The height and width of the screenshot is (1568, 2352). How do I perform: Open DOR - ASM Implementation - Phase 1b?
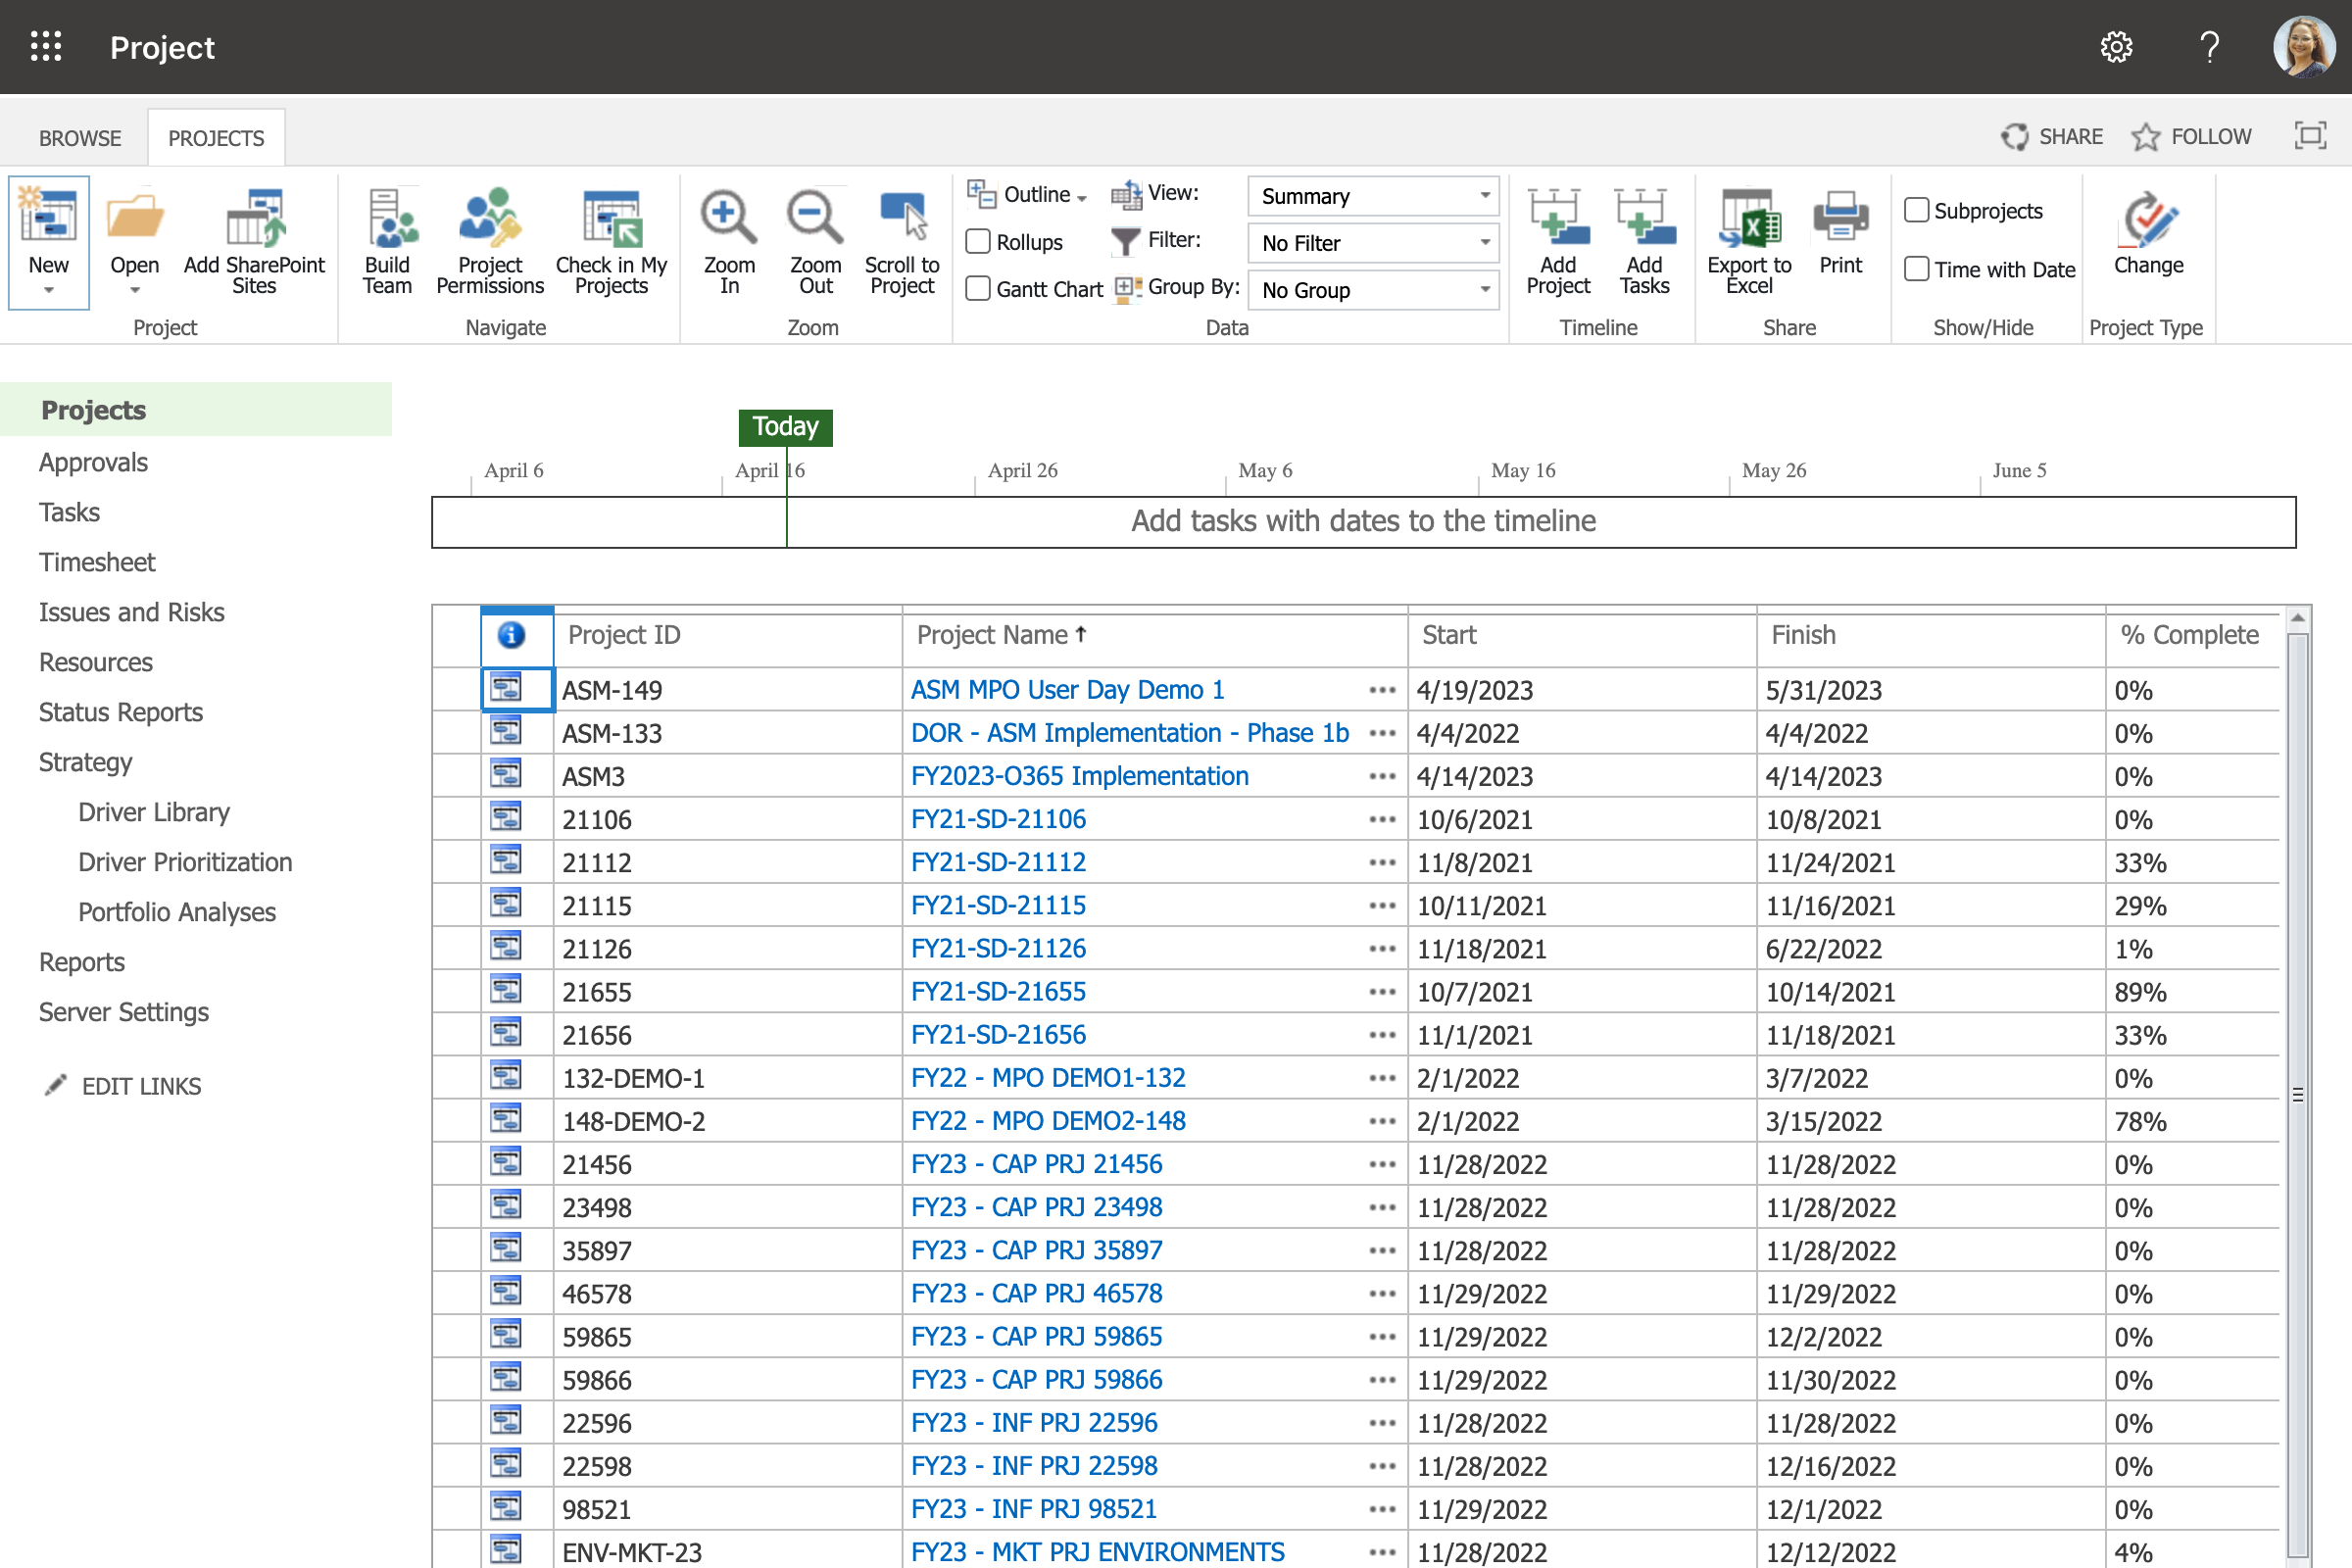(x=1130, y=733)
